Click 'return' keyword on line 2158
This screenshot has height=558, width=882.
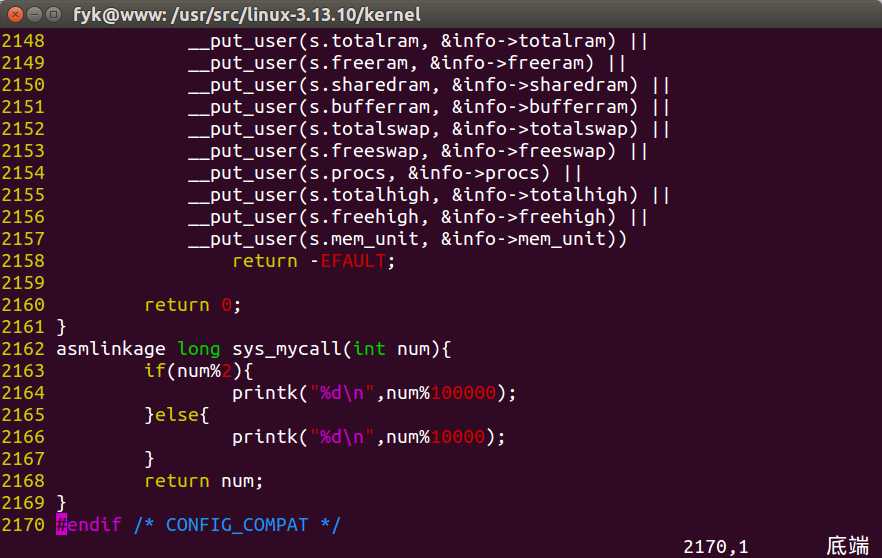click(265, 261)
